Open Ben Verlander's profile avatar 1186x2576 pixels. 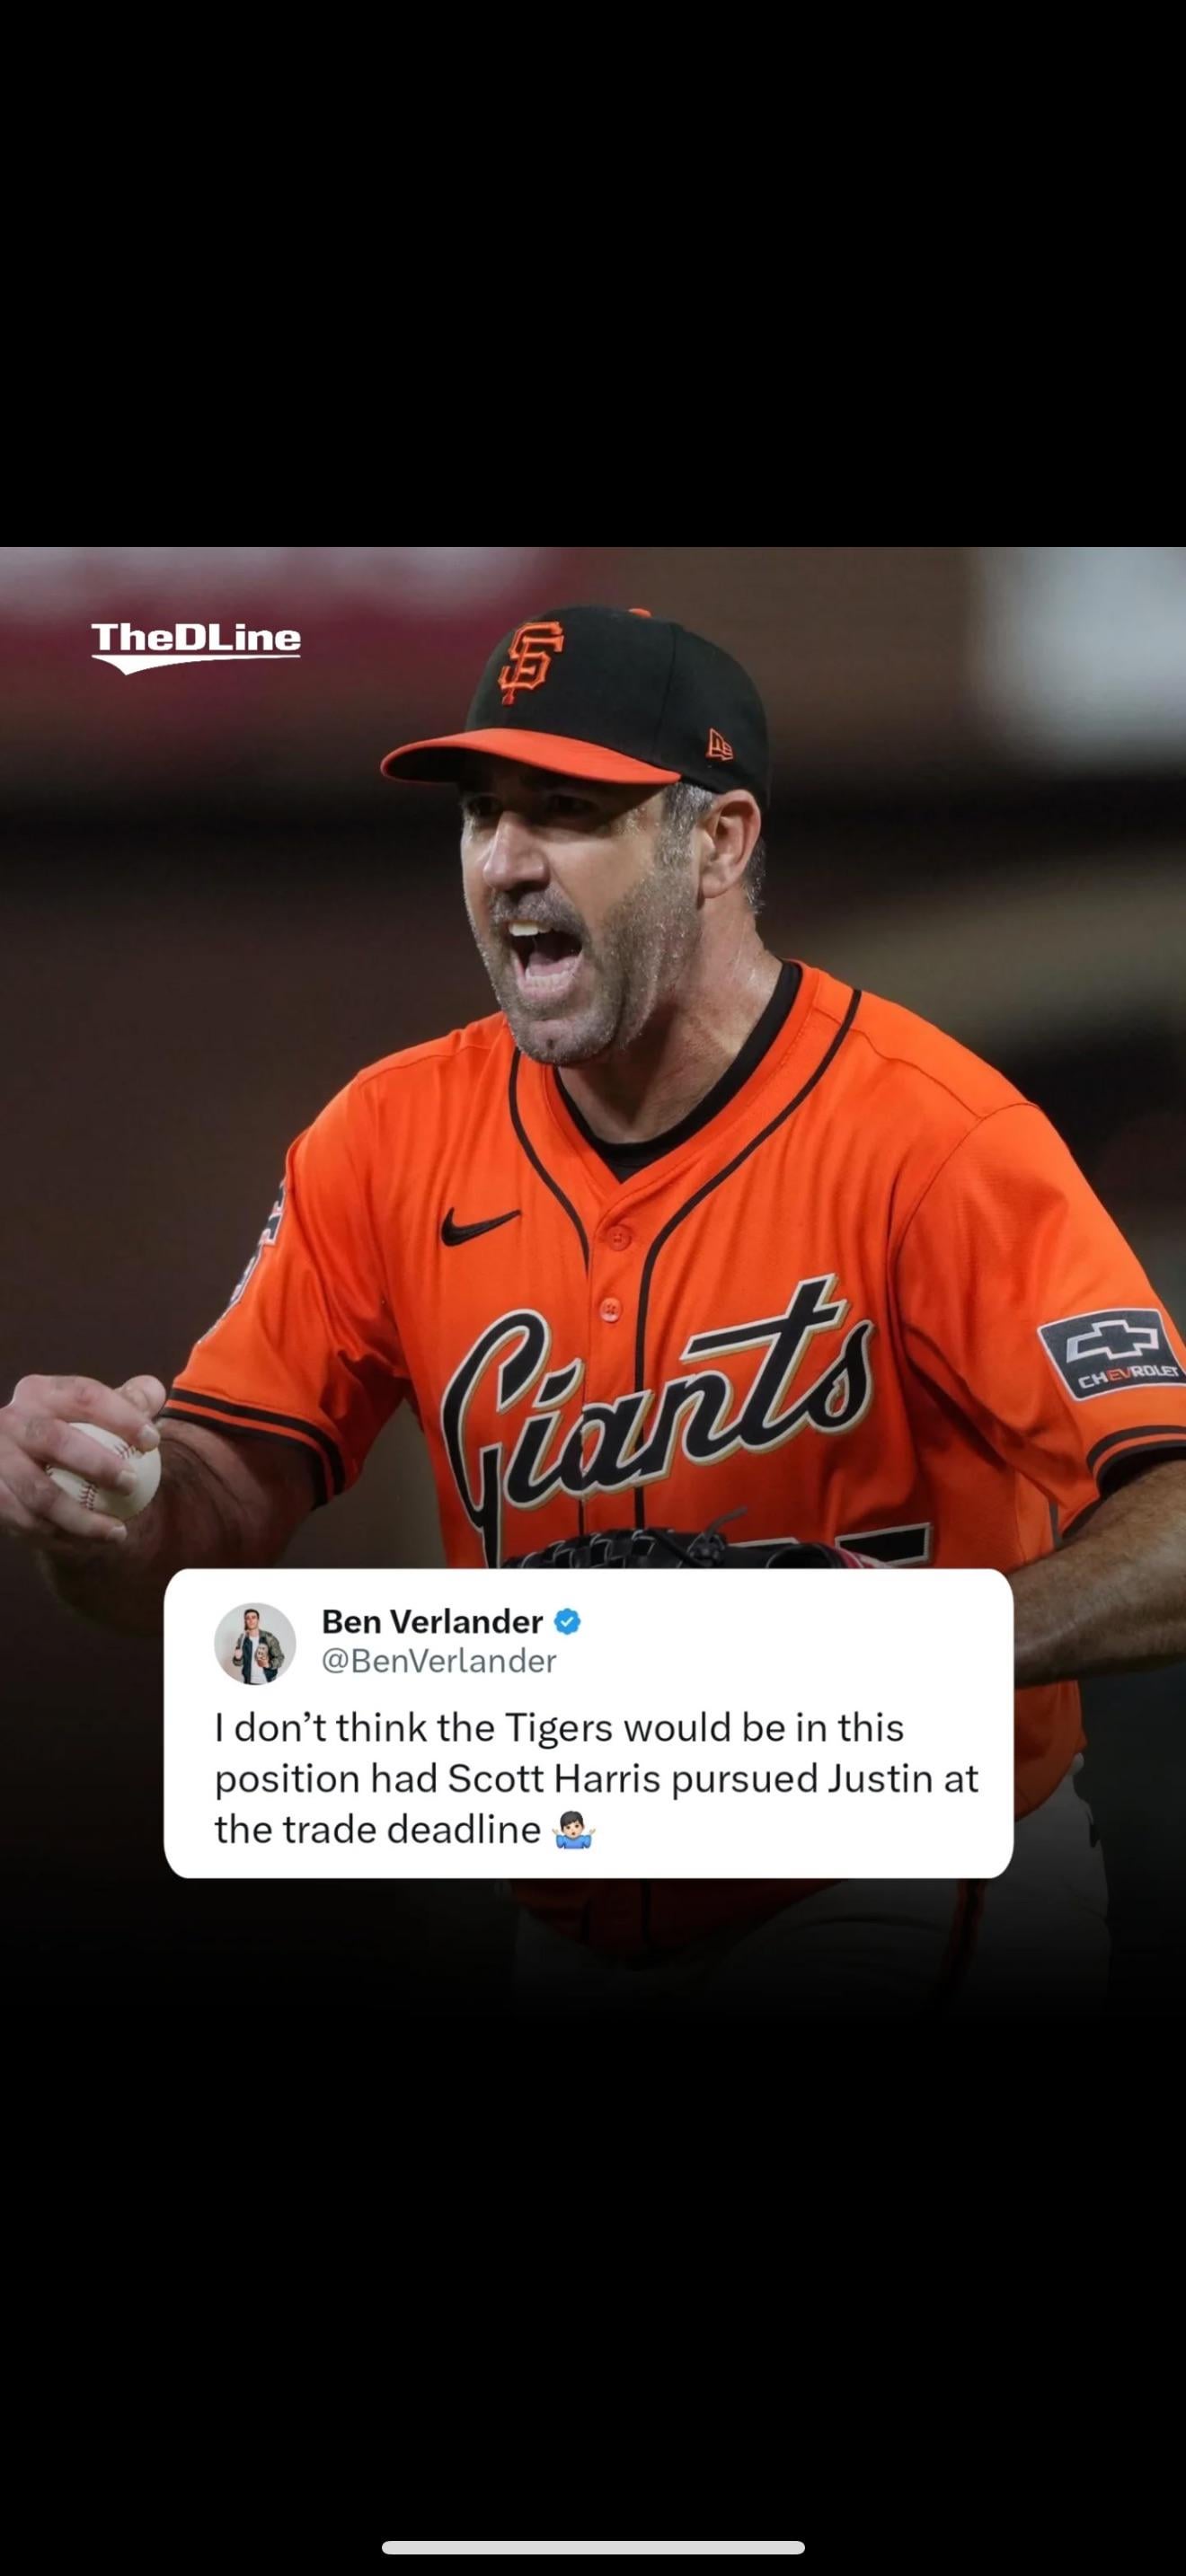pos(255,1643)
